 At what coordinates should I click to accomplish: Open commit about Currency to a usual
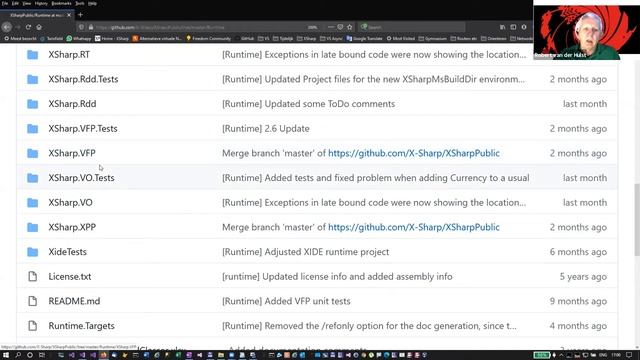[x=376, y=178]
